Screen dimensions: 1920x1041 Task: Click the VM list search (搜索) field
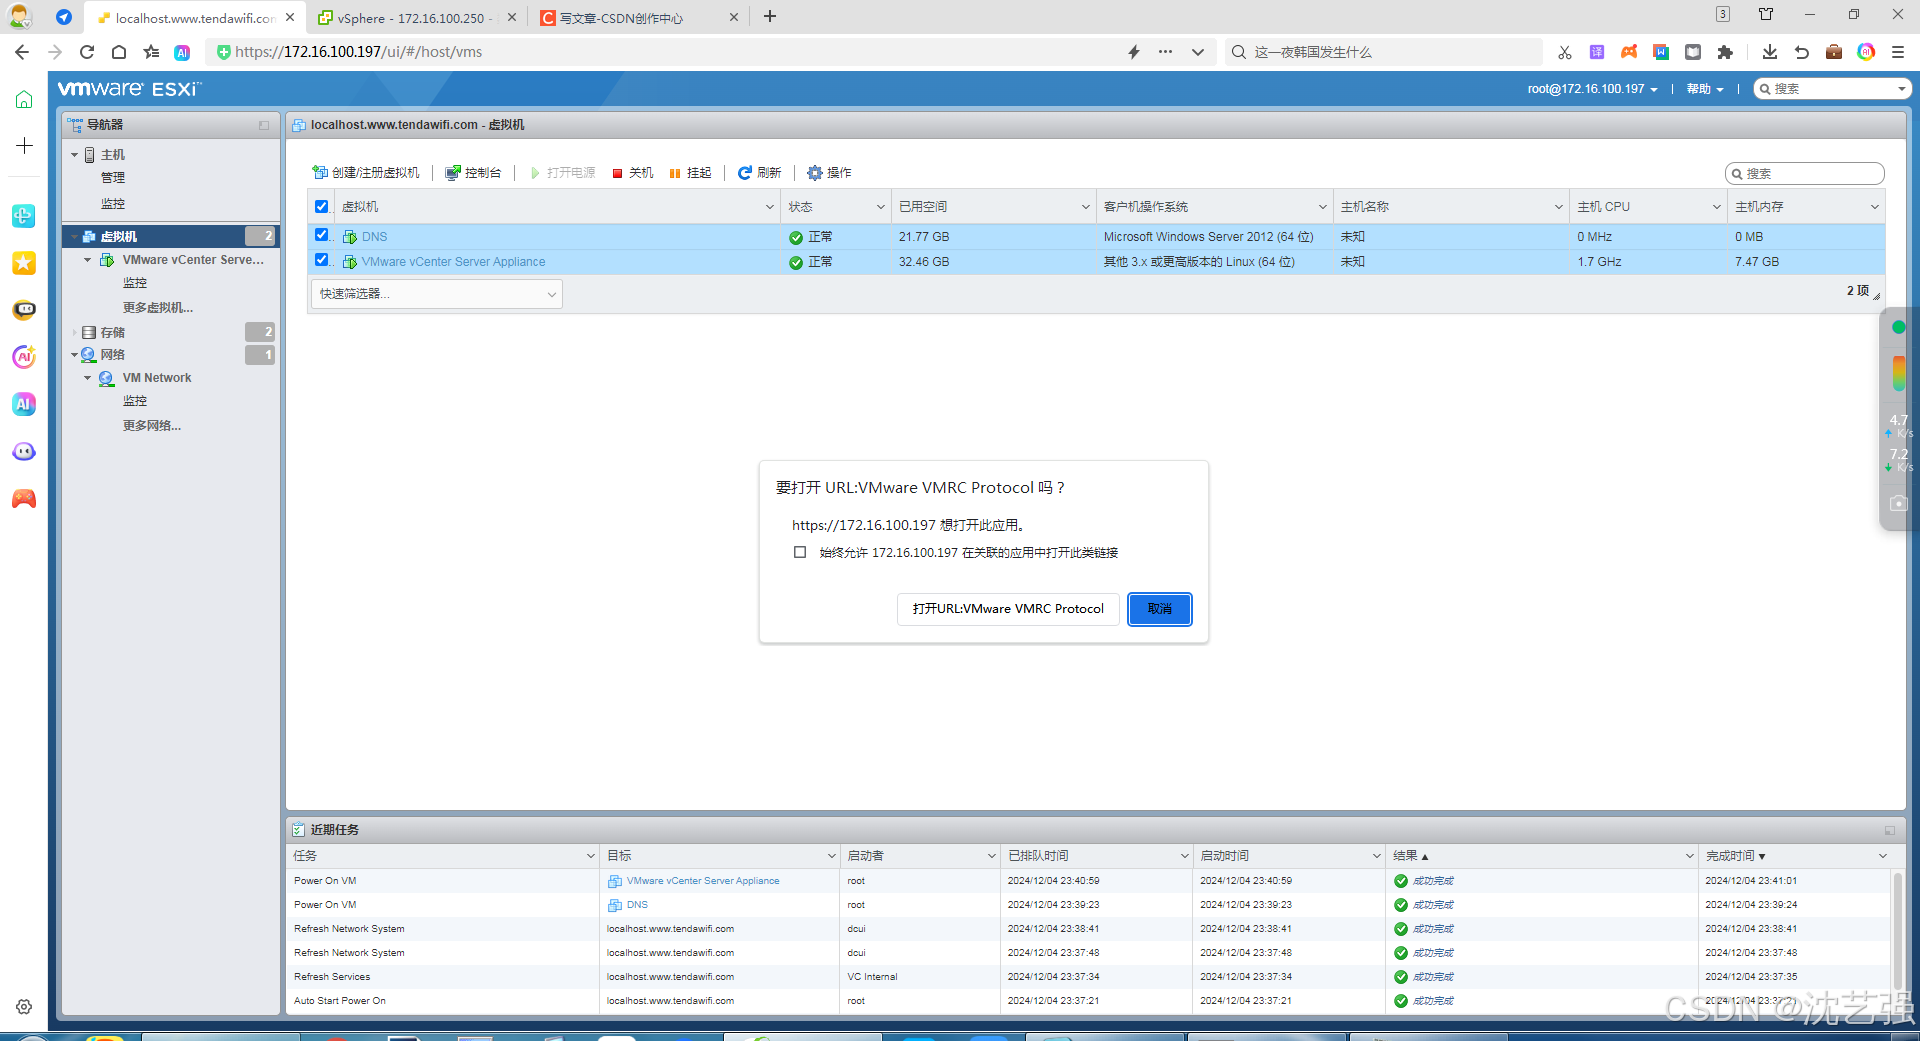click(x=1805, y=173)
